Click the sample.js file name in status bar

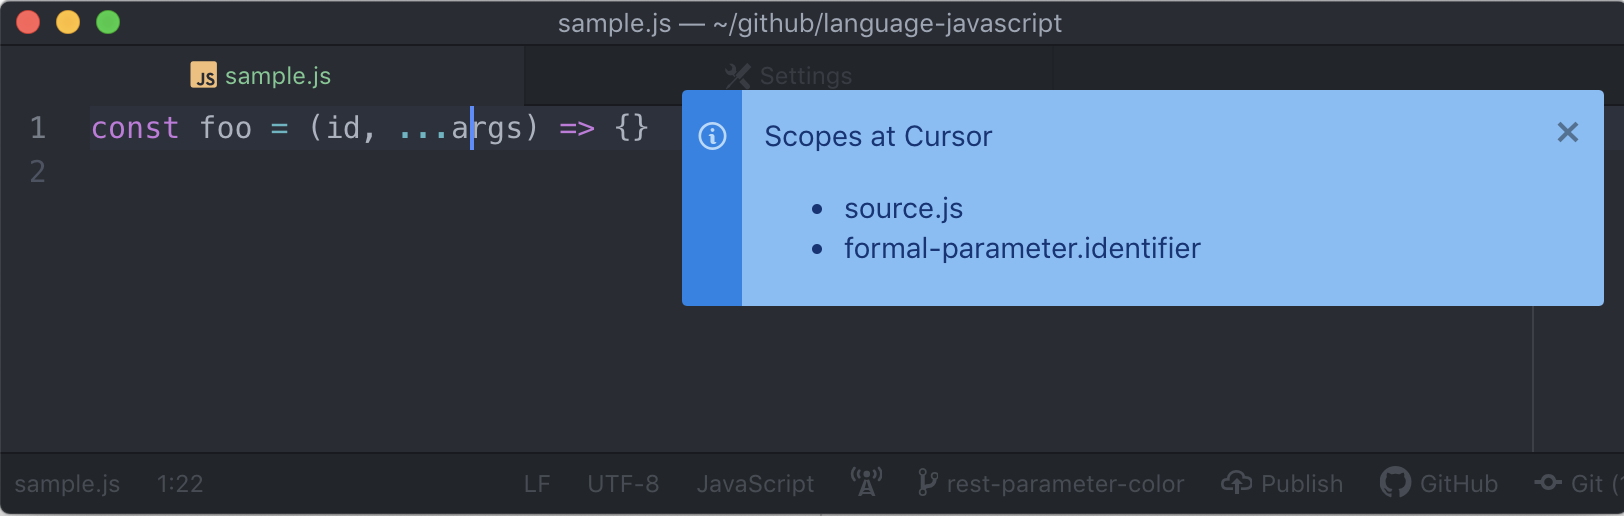coord(67,484)
